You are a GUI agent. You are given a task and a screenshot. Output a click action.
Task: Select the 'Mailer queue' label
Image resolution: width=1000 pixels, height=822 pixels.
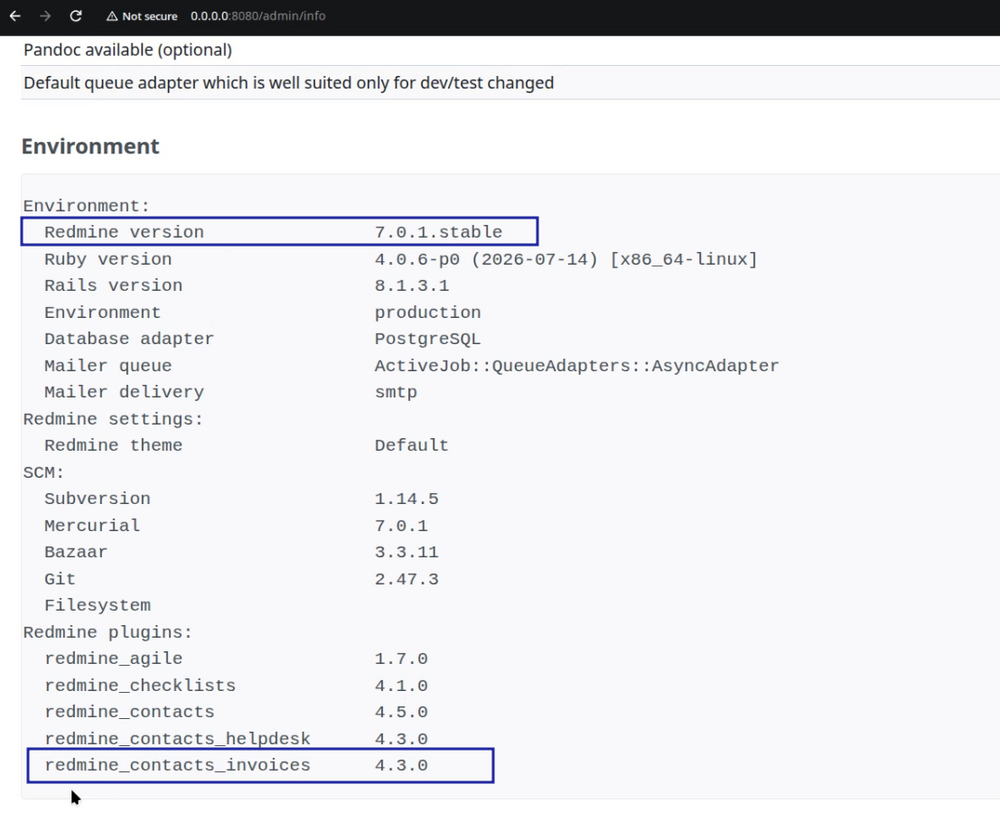(x=108, y=366)
